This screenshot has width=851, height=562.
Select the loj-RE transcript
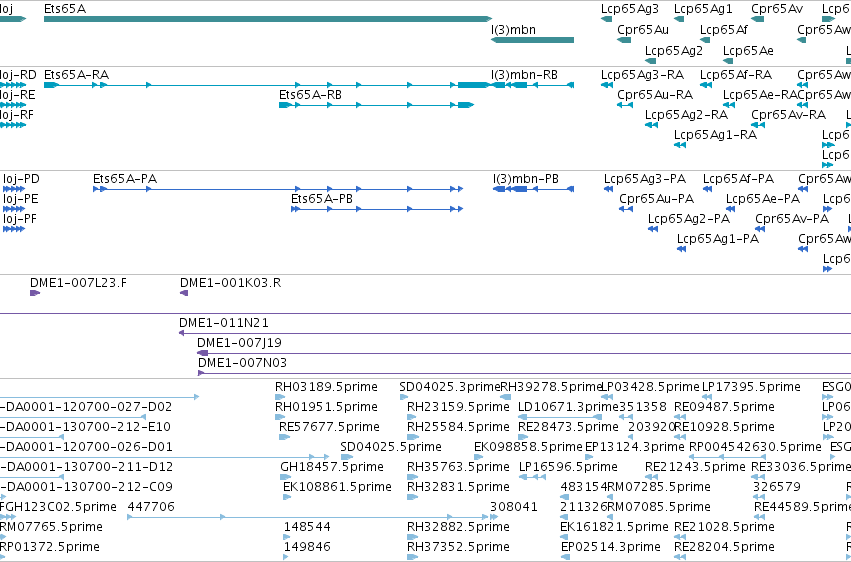pyautogui.click(x=13, y=105)
